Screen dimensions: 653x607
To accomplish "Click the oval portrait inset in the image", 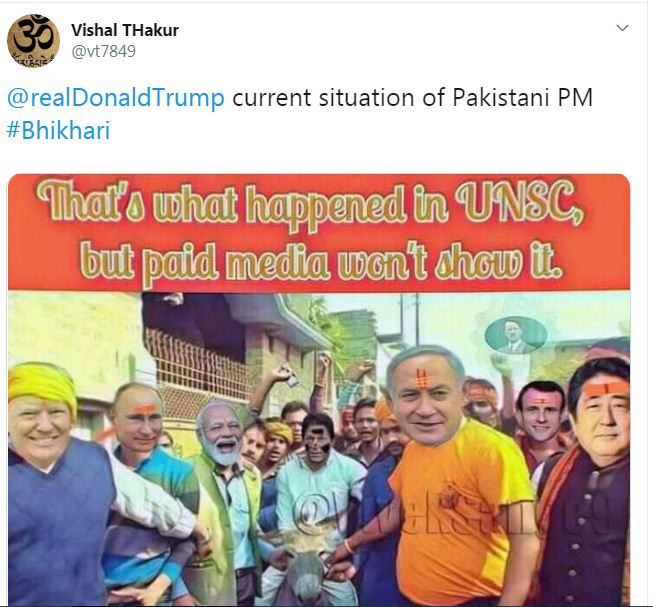I will coord(516,335).
